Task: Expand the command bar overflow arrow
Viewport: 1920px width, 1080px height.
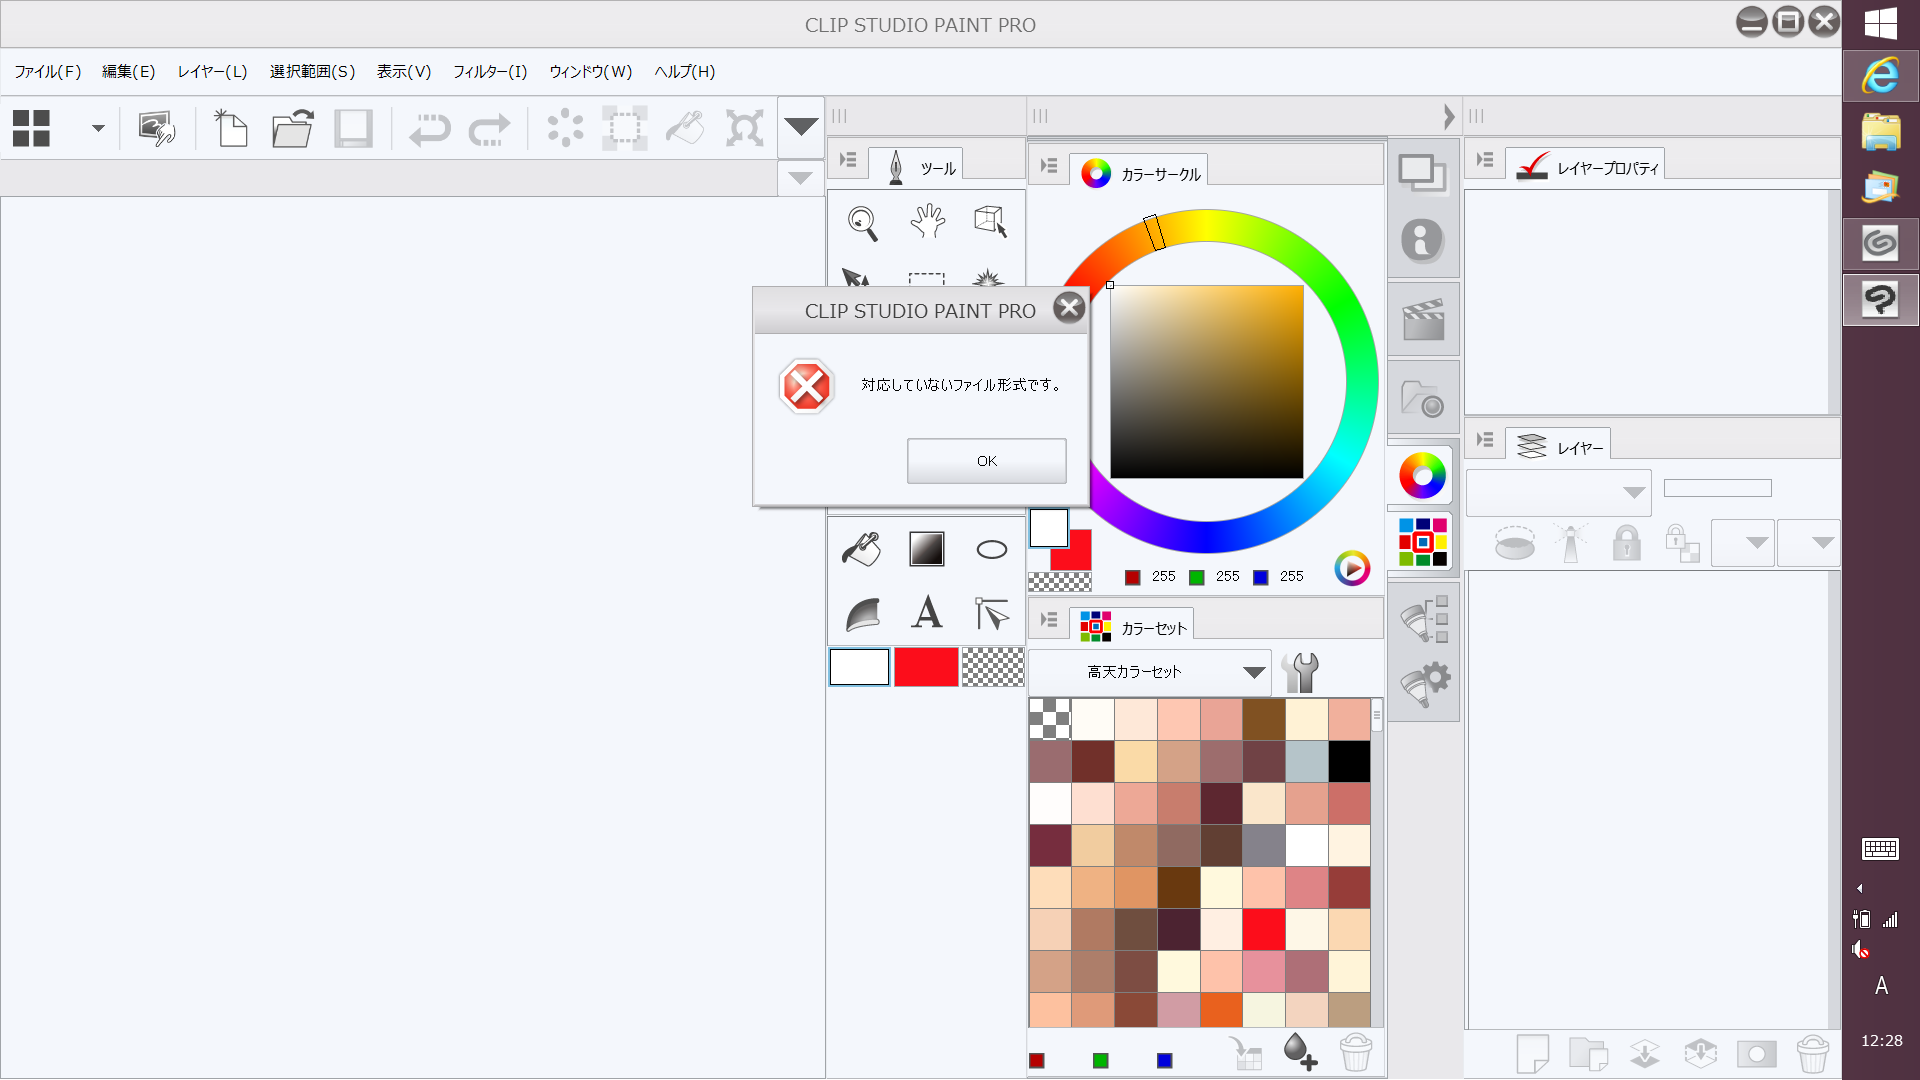Action: pyautogui.click(x=801, y=127)
